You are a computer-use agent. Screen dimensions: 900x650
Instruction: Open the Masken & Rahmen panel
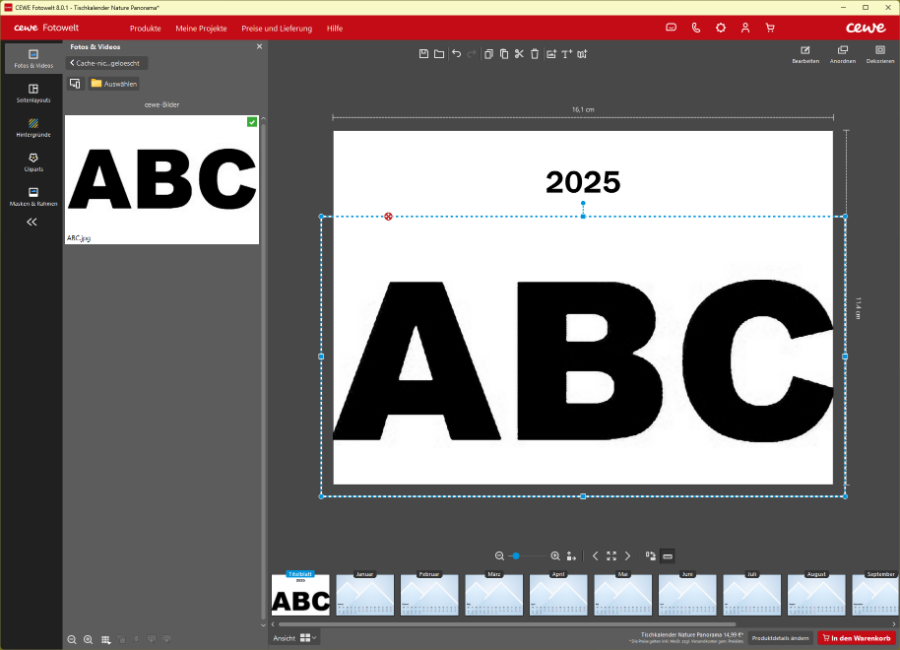33,196
